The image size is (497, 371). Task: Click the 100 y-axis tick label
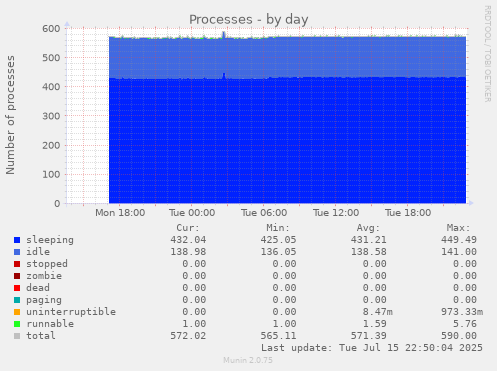point(51,174)
